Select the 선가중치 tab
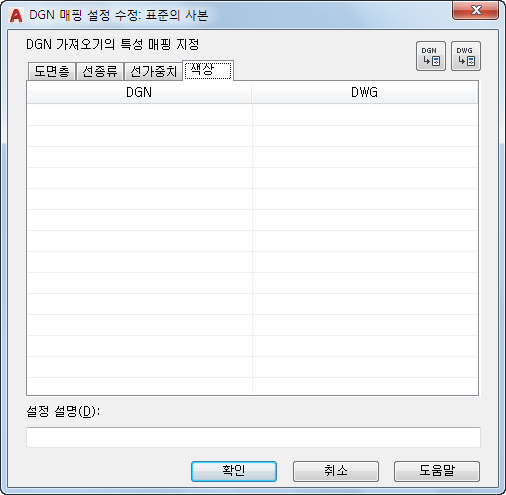The height and width of the screenshot is (495, 506). tap(153, 71)
